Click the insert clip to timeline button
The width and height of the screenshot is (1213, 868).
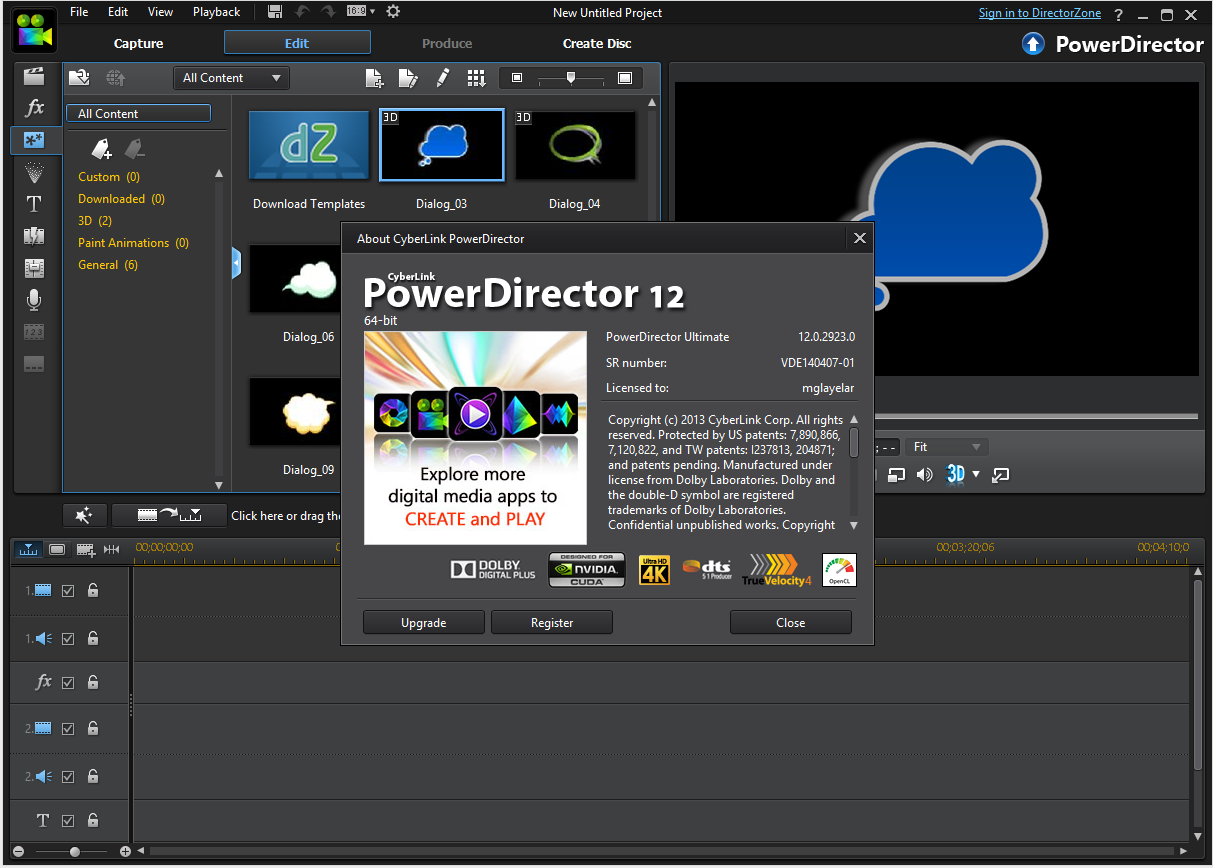click(x=169, y=515)
